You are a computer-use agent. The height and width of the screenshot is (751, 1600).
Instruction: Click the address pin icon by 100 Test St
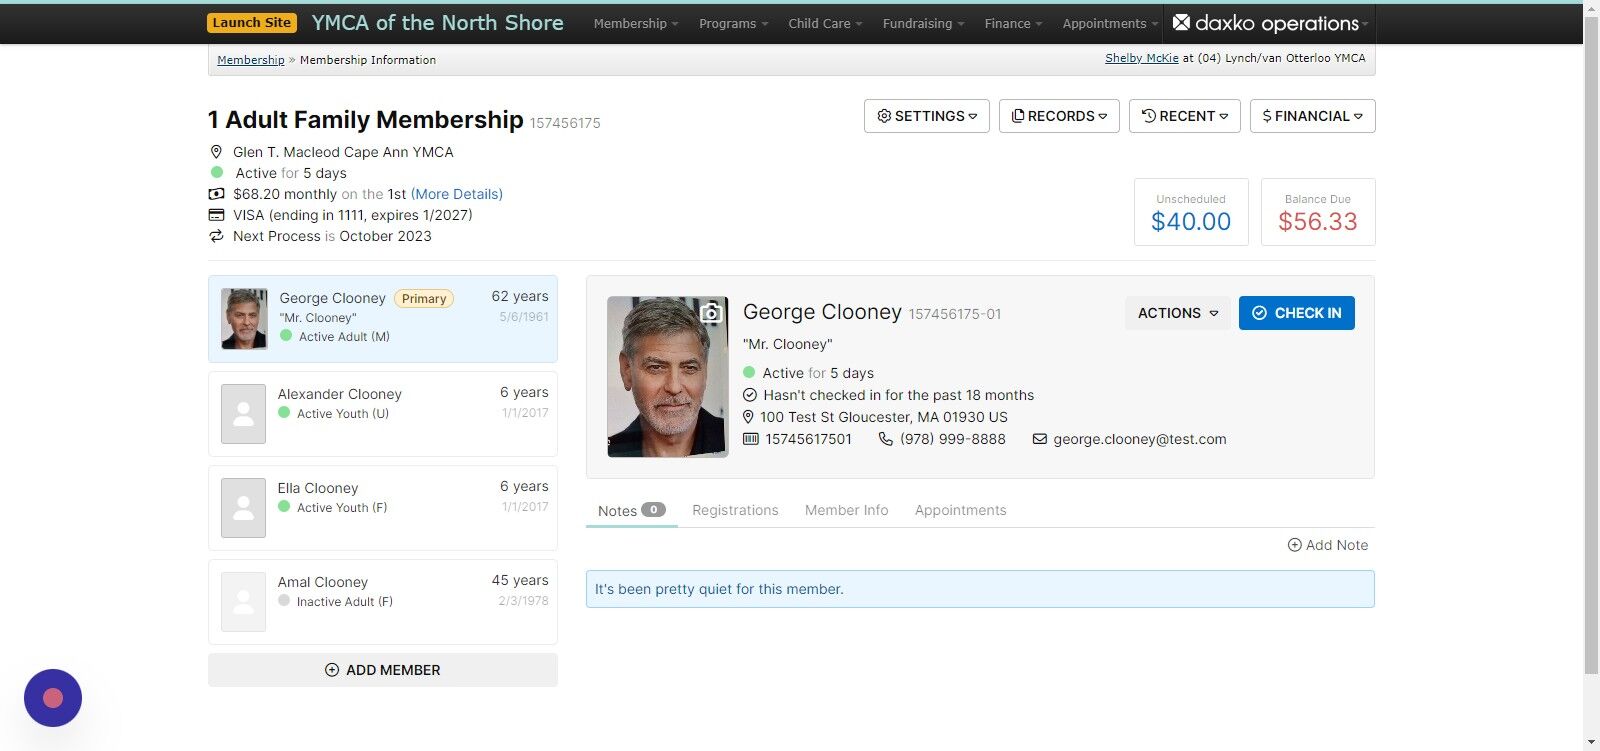[748, 417]
